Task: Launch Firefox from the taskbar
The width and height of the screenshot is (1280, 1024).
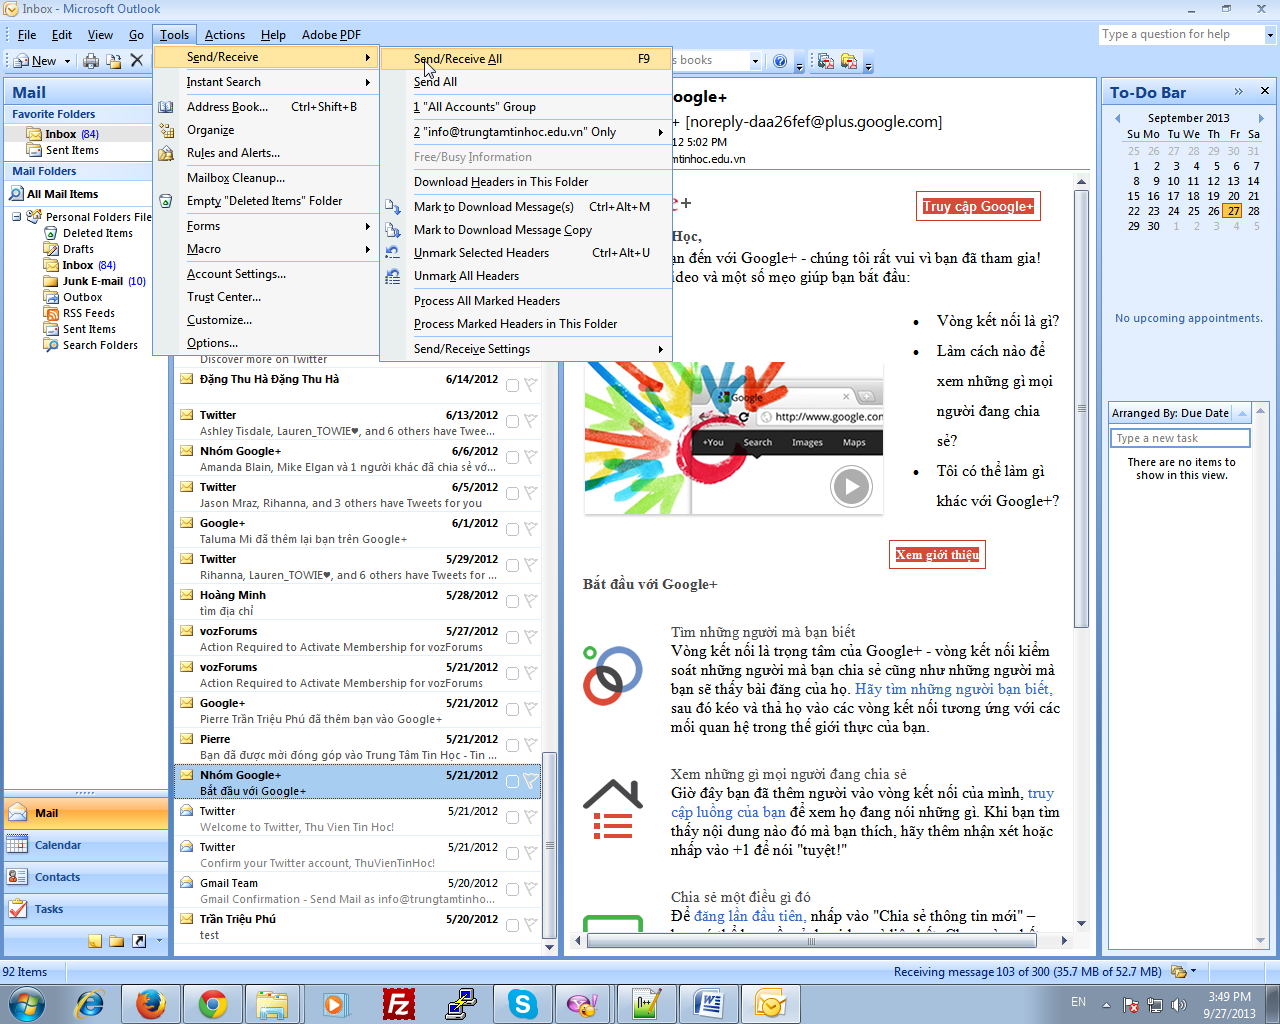Action: (x=151, y=1004)
